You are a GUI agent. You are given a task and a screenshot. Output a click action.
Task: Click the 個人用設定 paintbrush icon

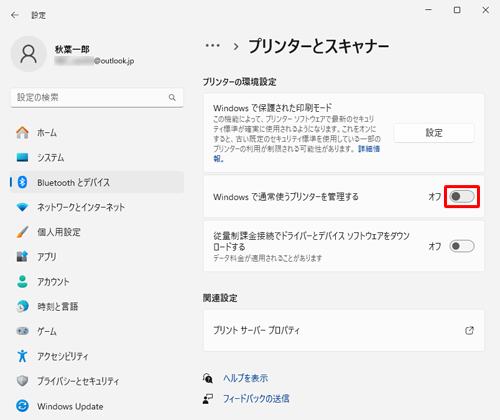pos(22,232)
